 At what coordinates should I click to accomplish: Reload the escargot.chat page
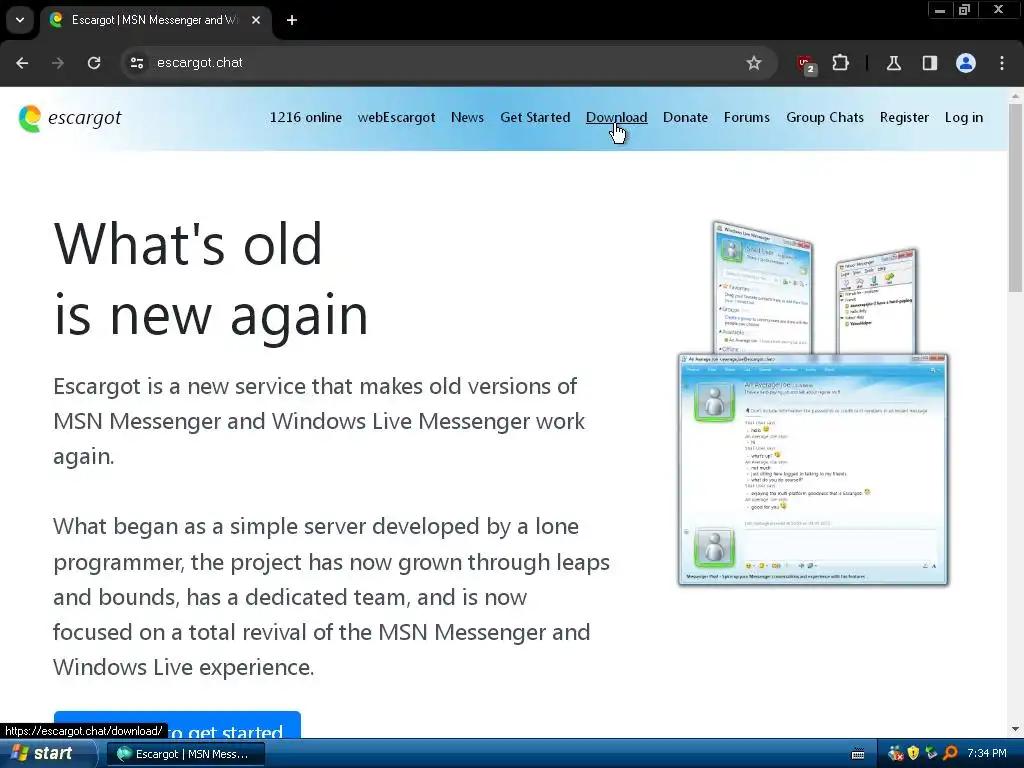pyautogui.click(x=94, y=63)
